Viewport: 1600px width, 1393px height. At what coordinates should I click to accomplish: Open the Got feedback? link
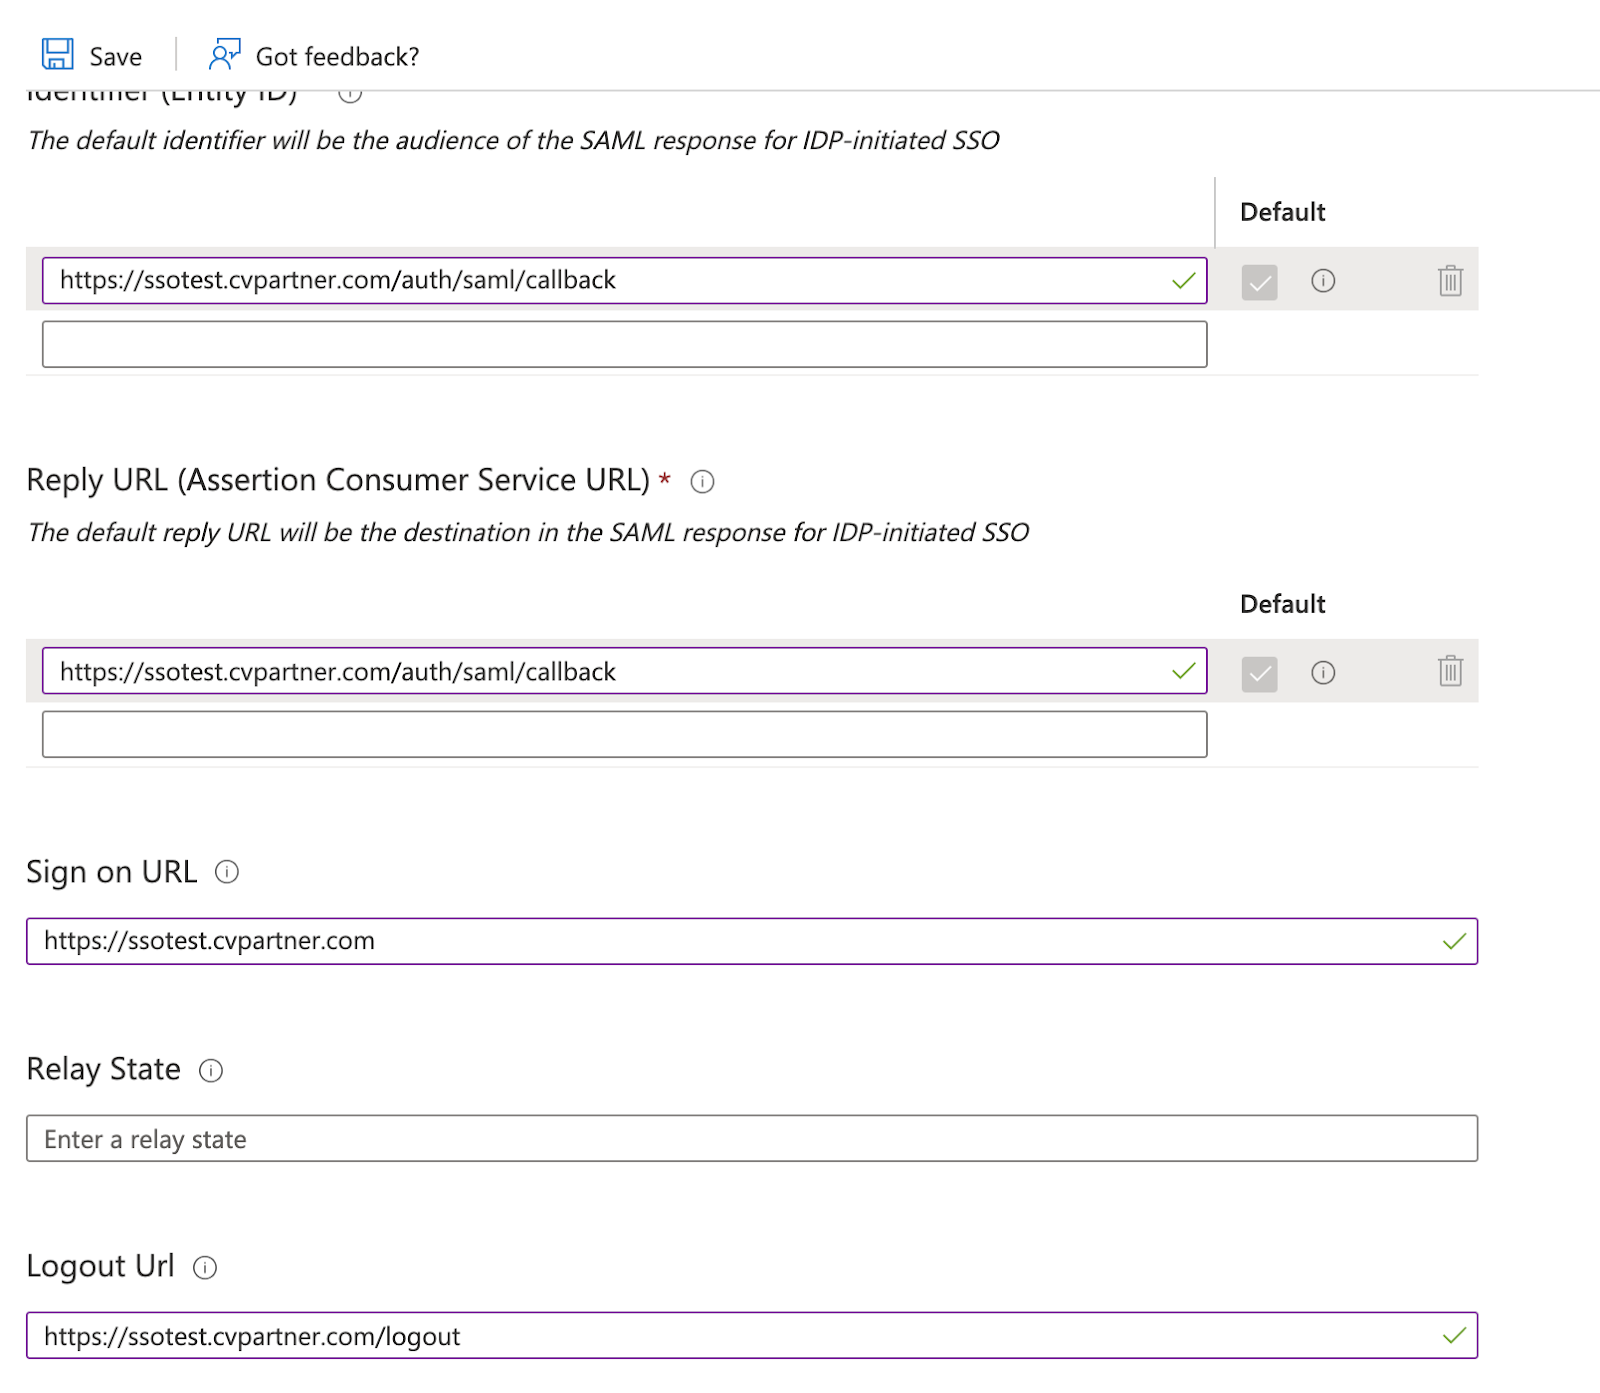pyautogui.click(x=337, y=57)
